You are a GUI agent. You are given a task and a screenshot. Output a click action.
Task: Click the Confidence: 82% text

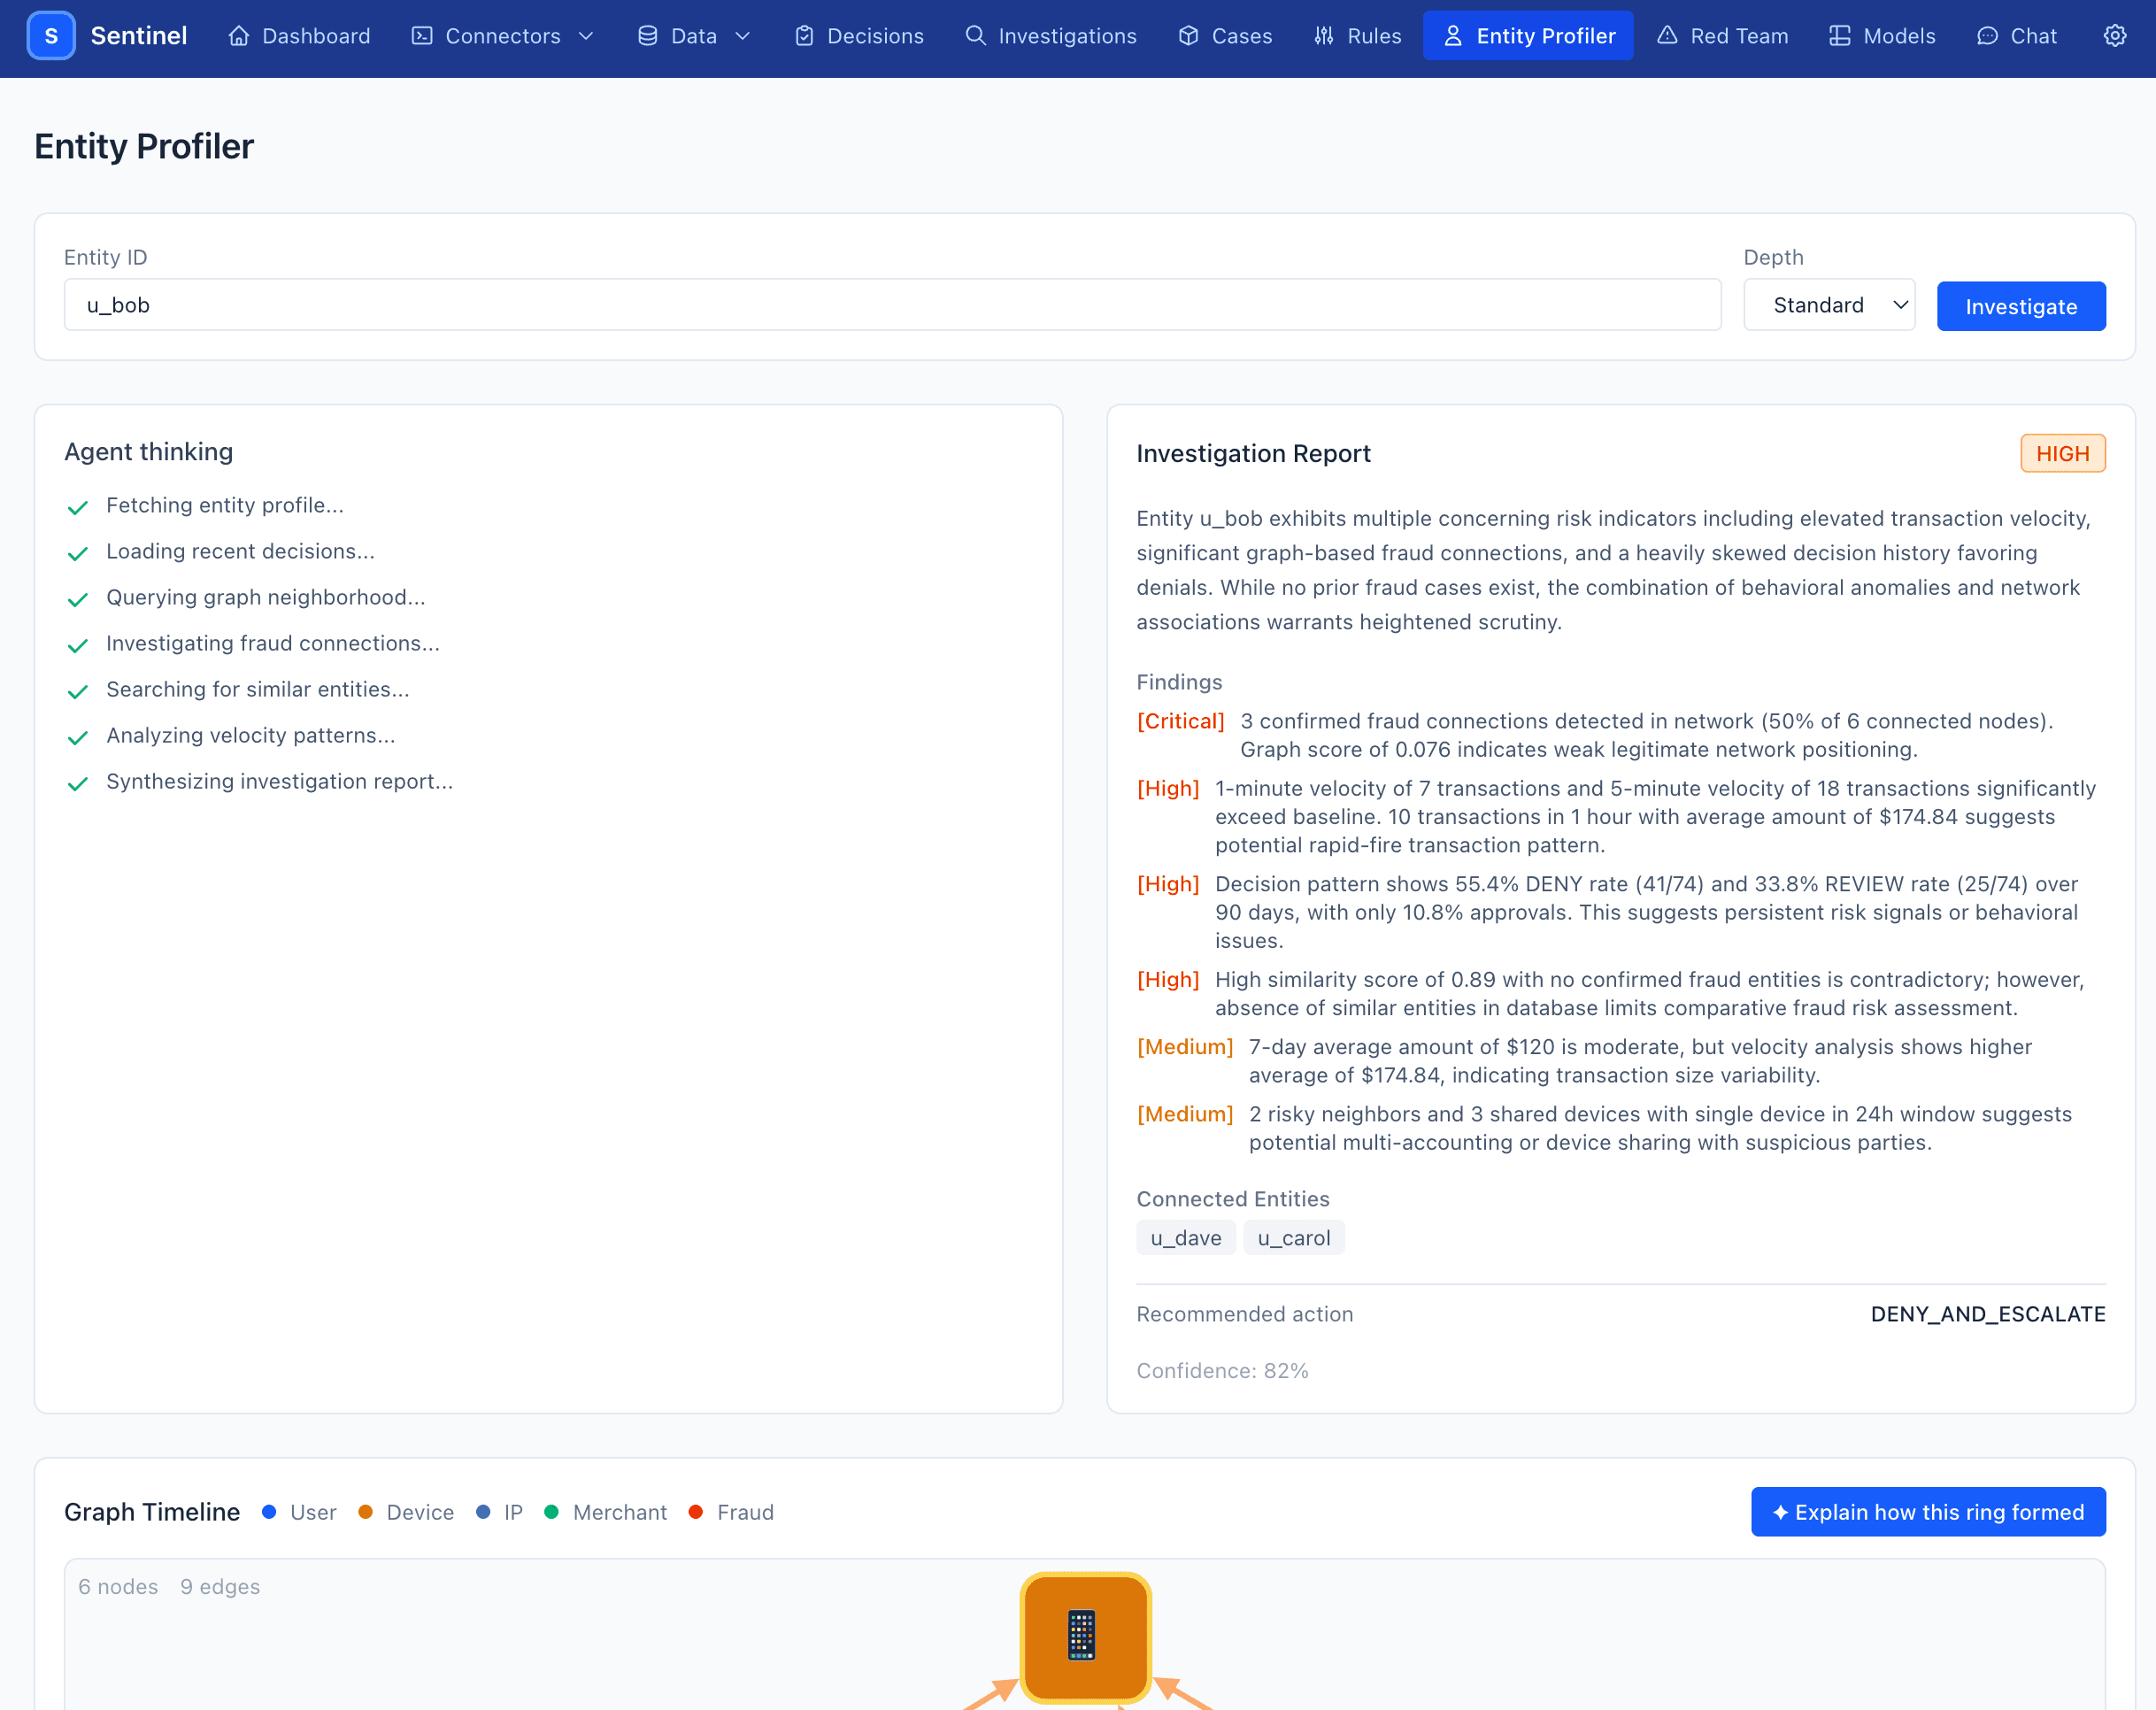pyautogui.click(x=1222, y=1371)
